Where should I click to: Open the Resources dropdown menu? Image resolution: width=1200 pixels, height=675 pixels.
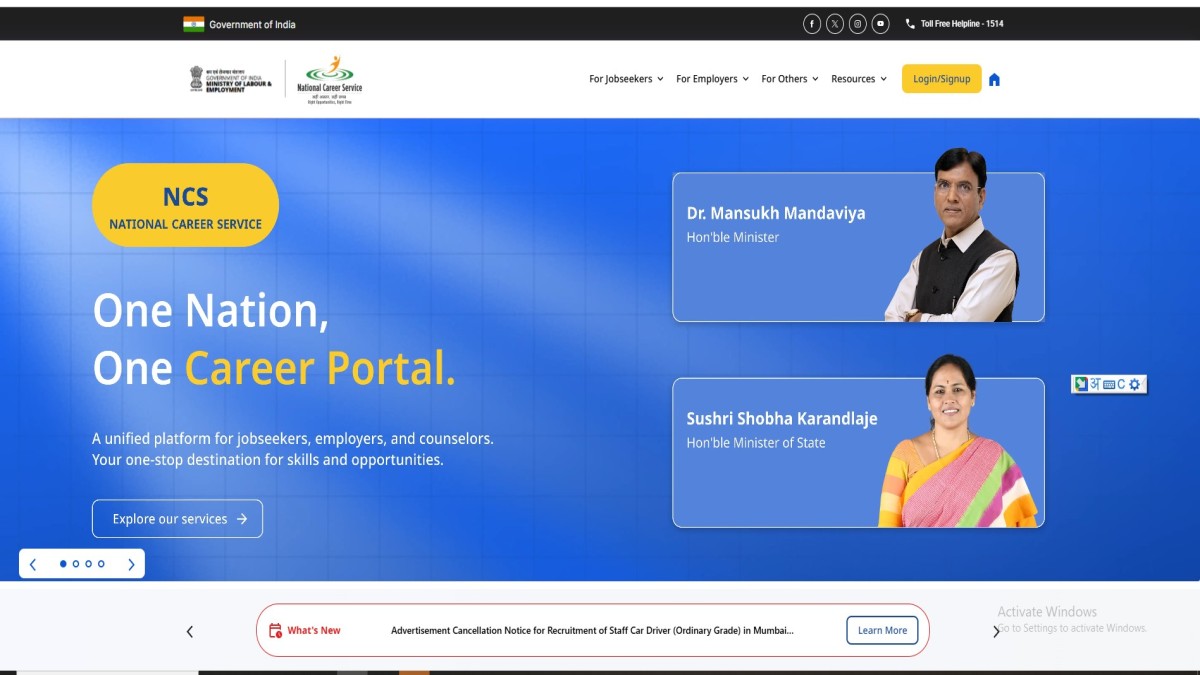click(859, 79)
